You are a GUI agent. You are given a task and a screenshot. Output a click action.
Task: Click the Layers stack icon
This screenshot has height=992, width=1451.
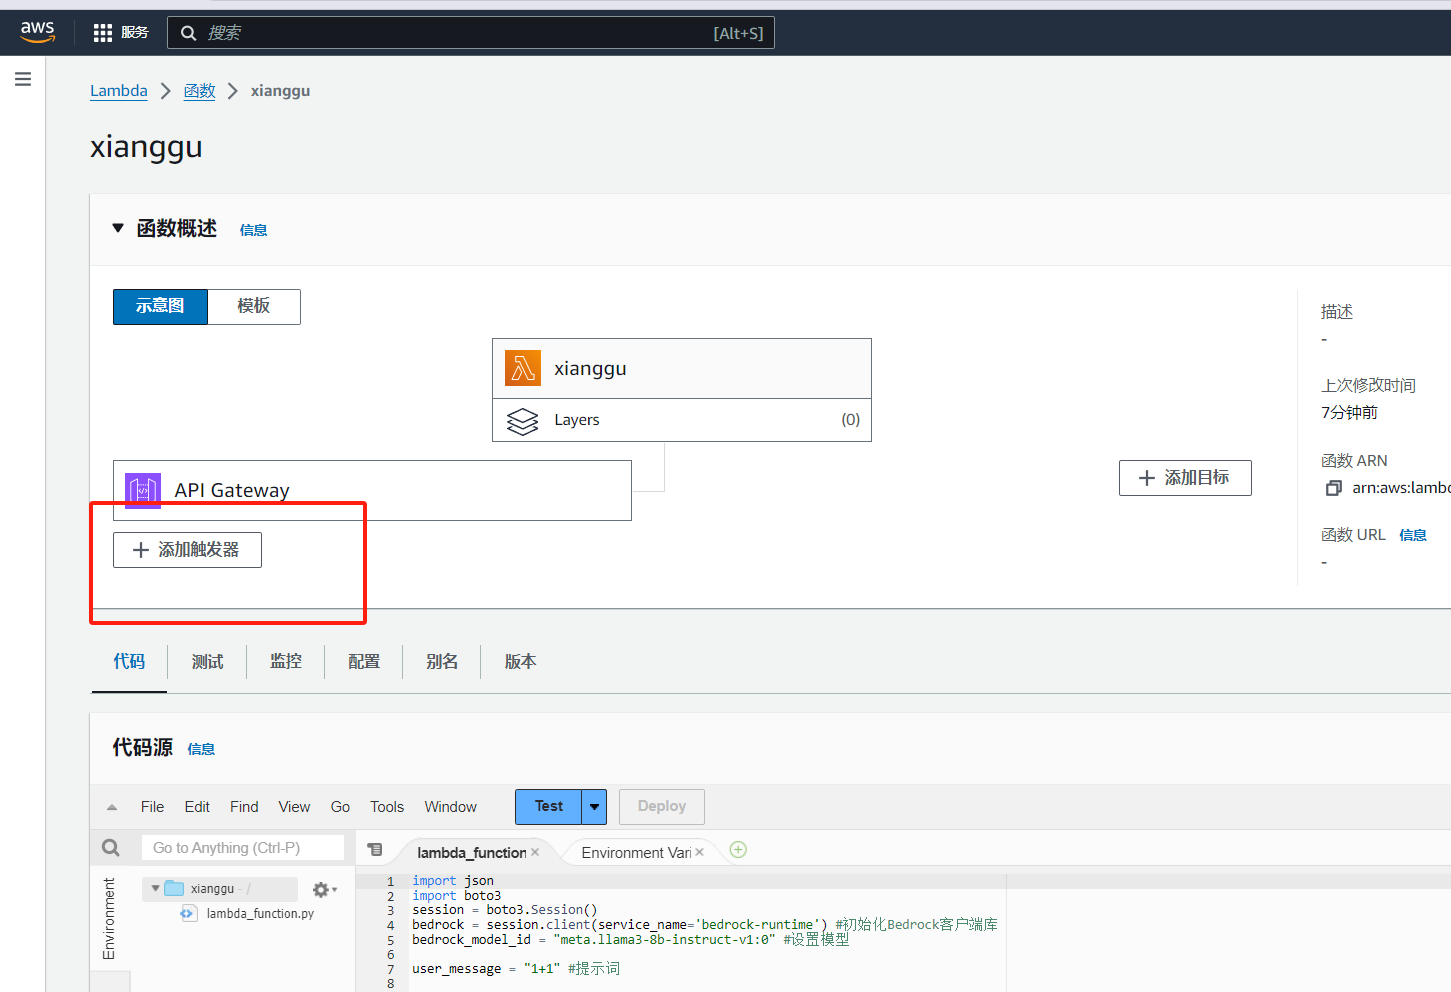pos(523,421)
